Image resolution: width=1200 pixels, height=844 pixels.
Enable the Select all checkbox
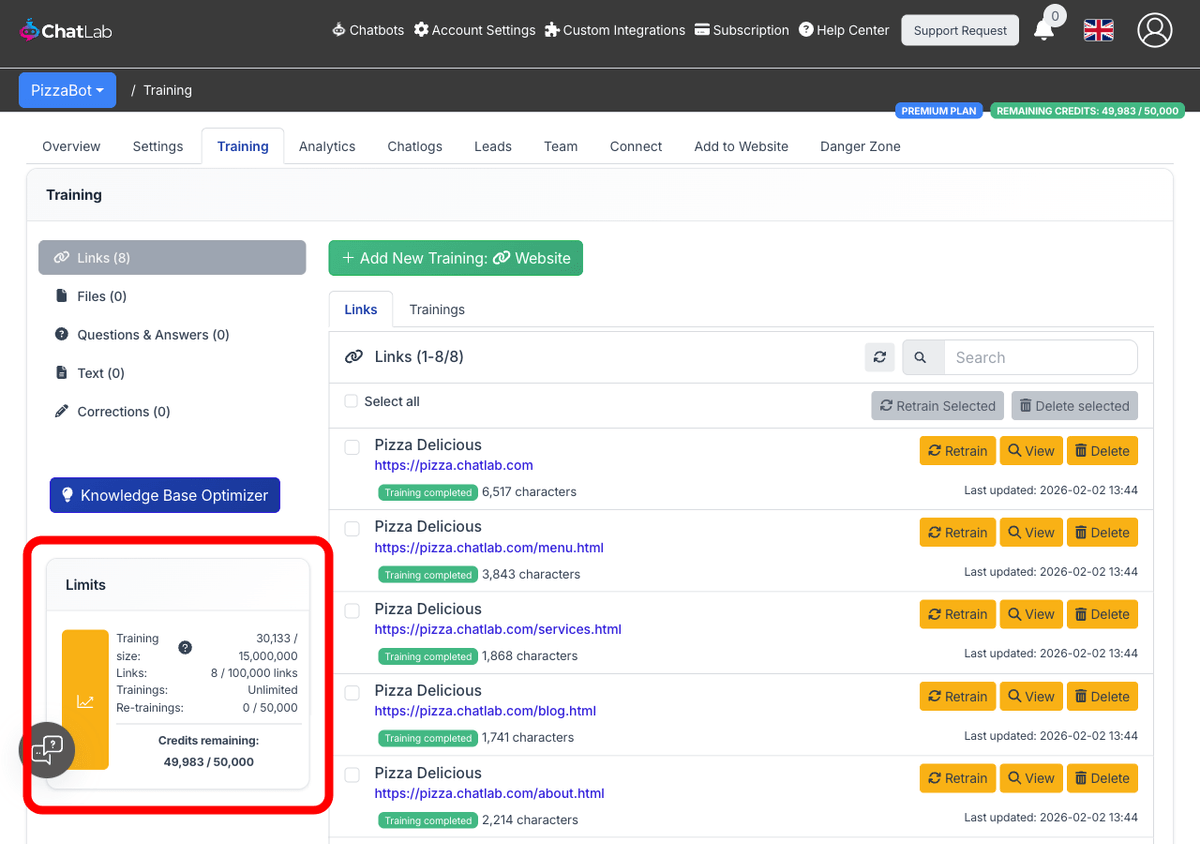point(351,400)
